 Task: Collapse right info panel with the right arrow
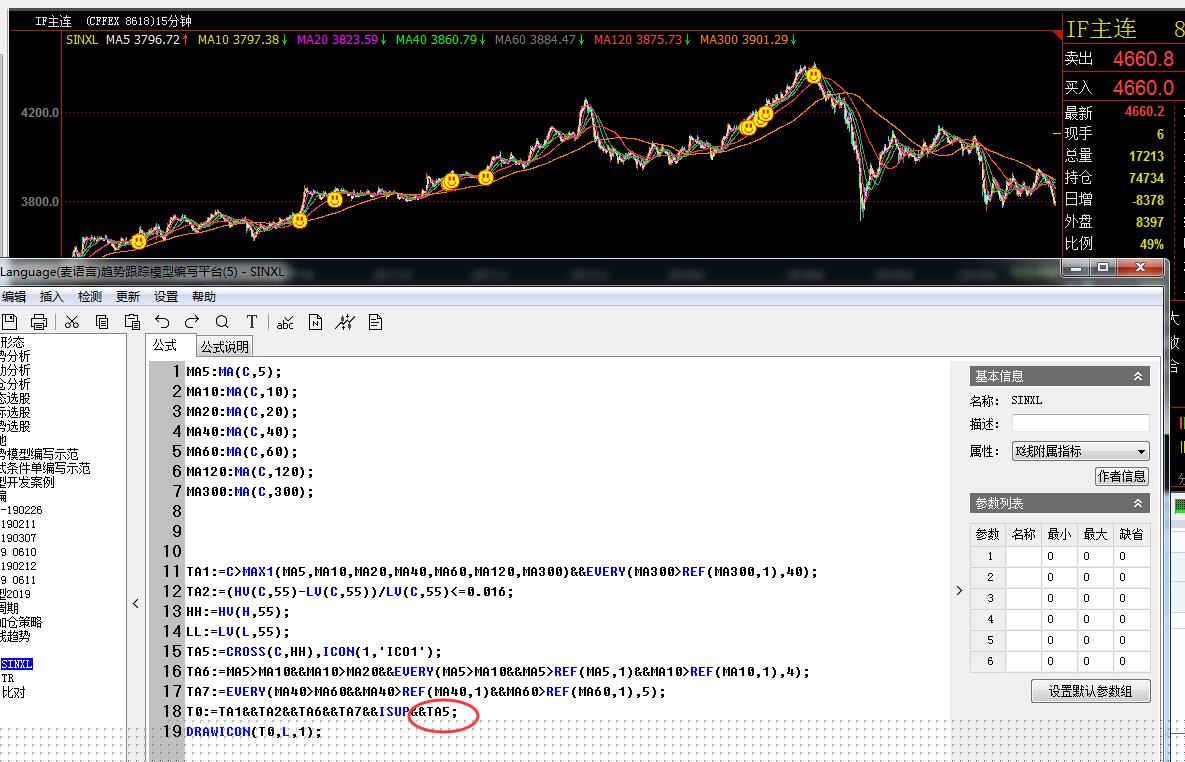pos(959,590)
